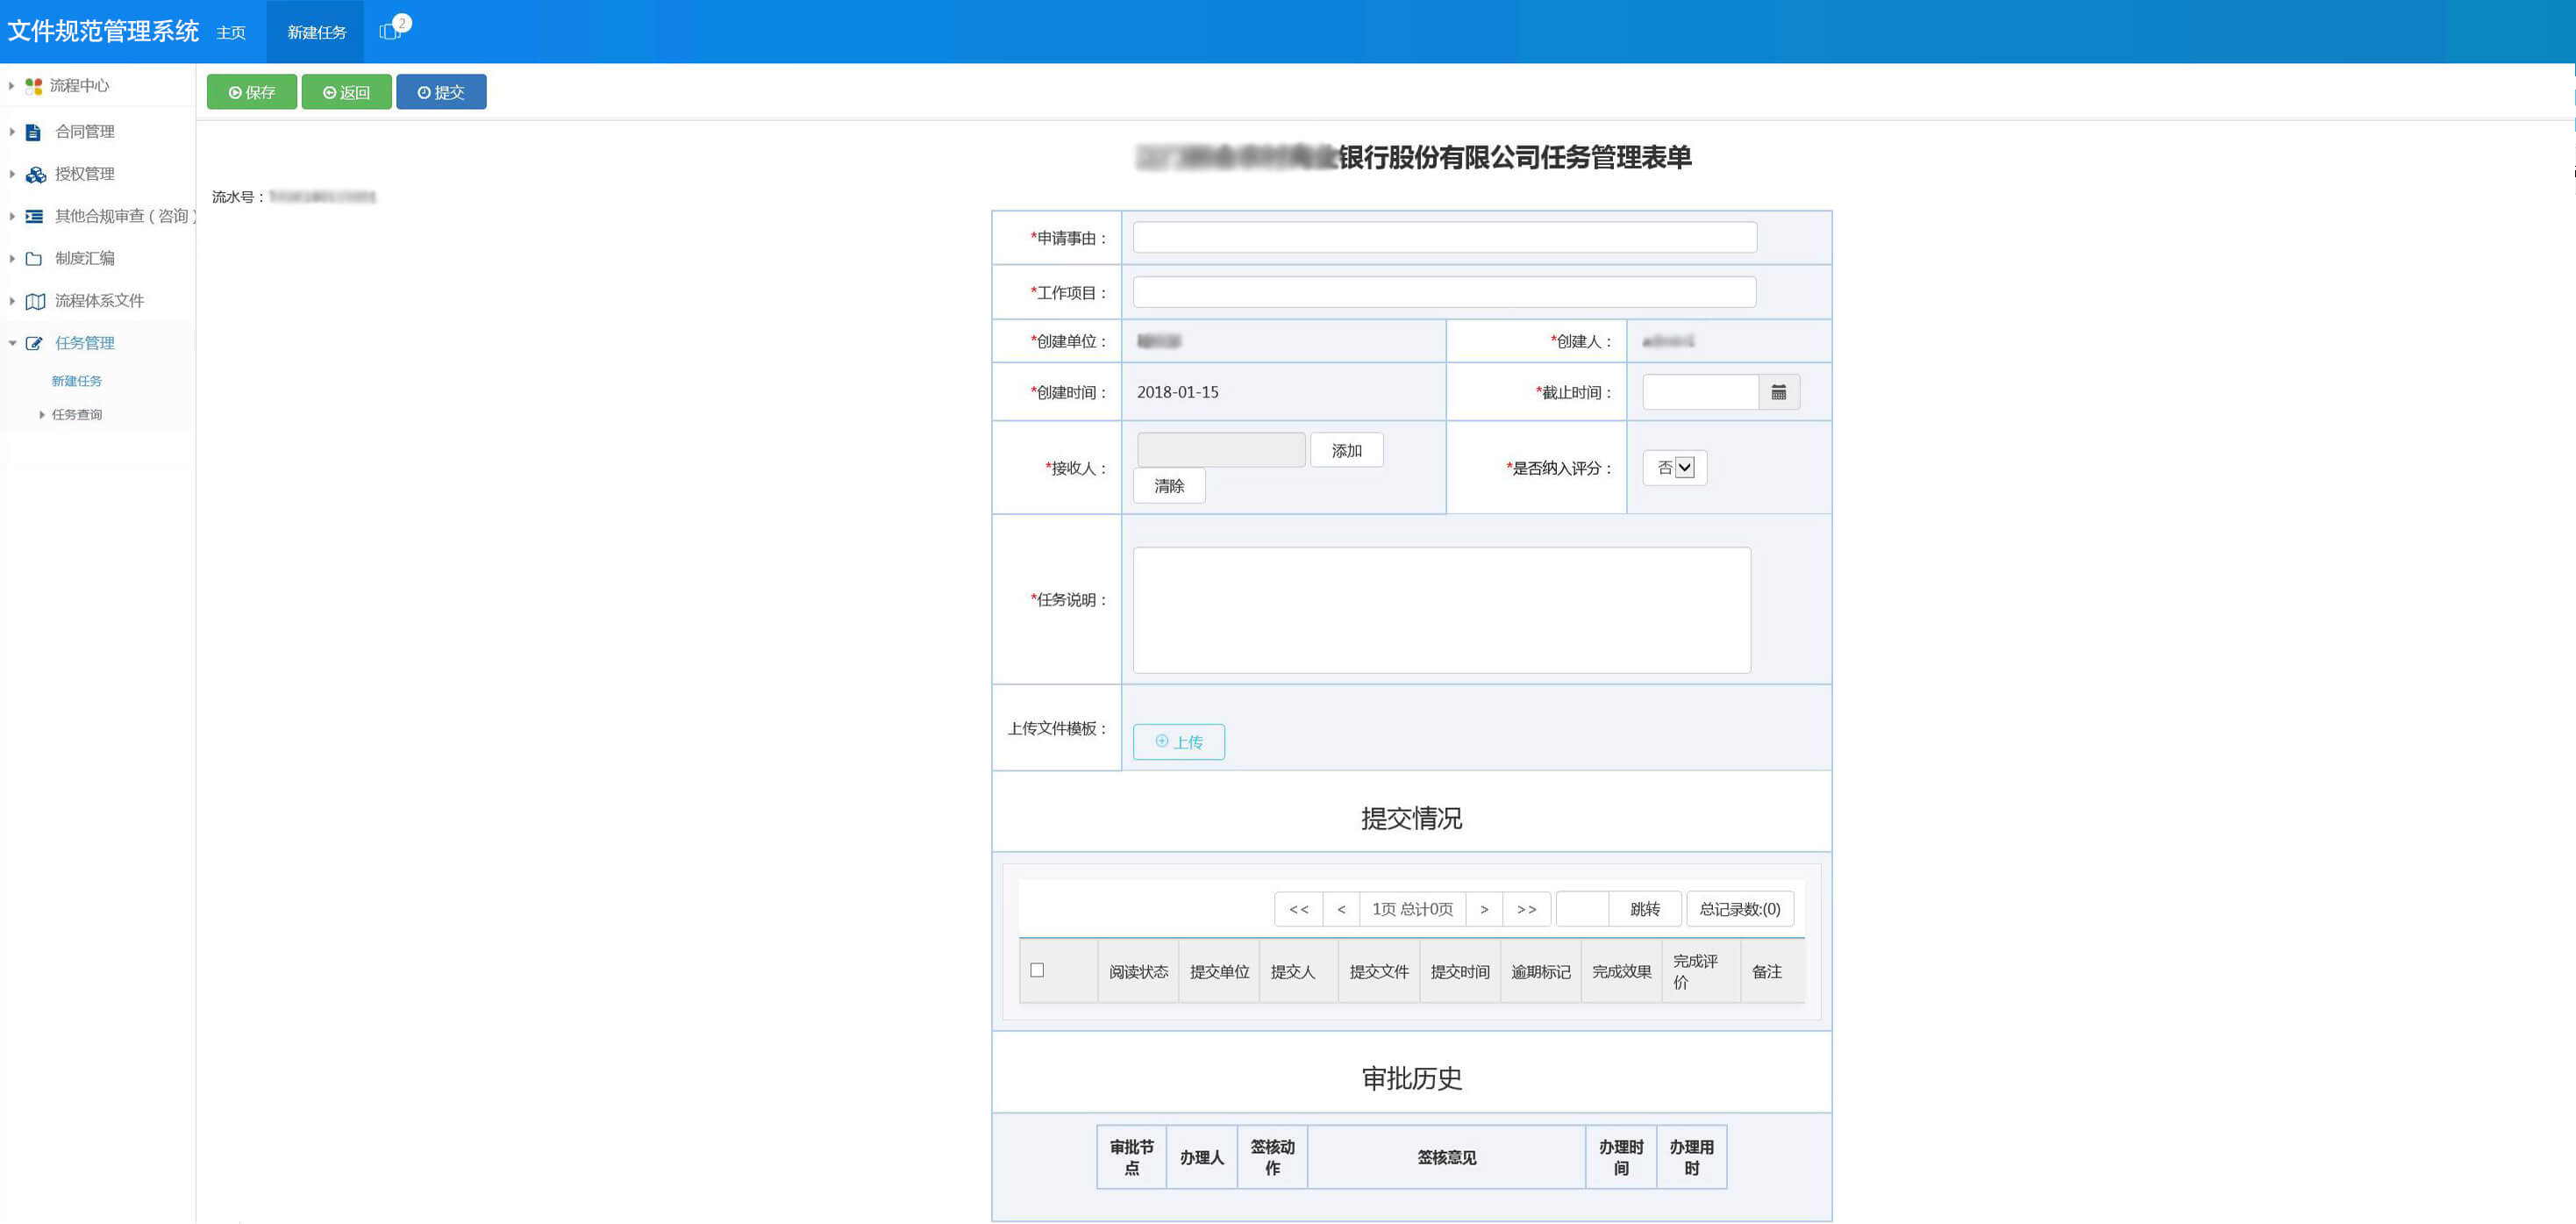Expand the 其他合规审查 sidebar arrow

click(11, 216)
